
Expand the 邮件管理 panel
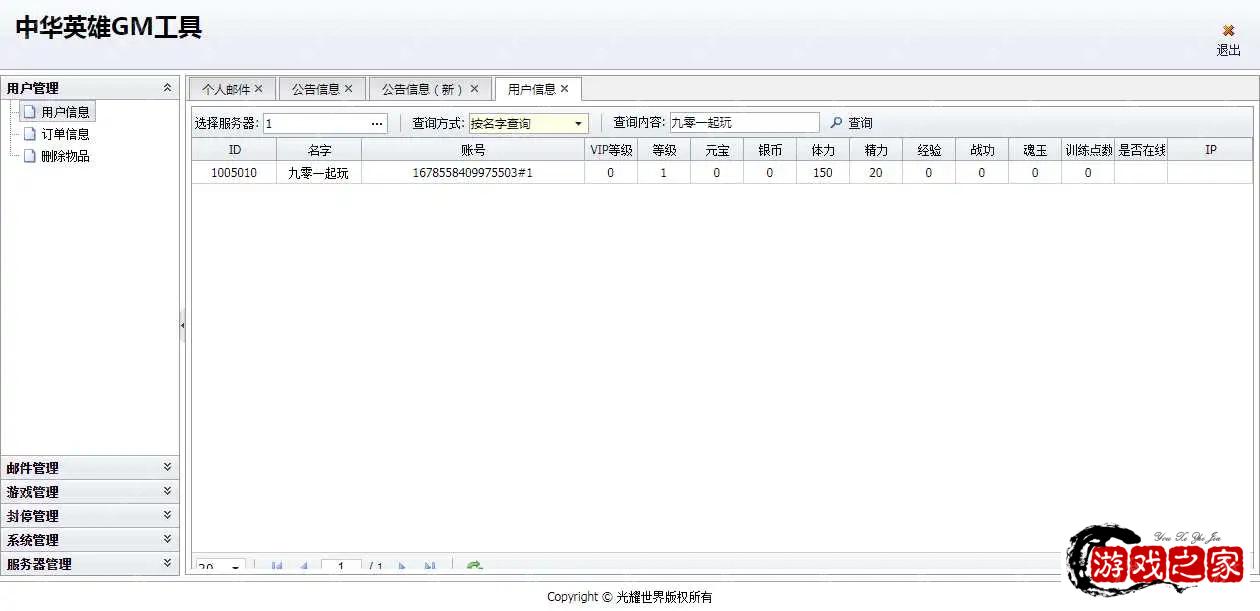pyautogui.click(x=167, y=467)
